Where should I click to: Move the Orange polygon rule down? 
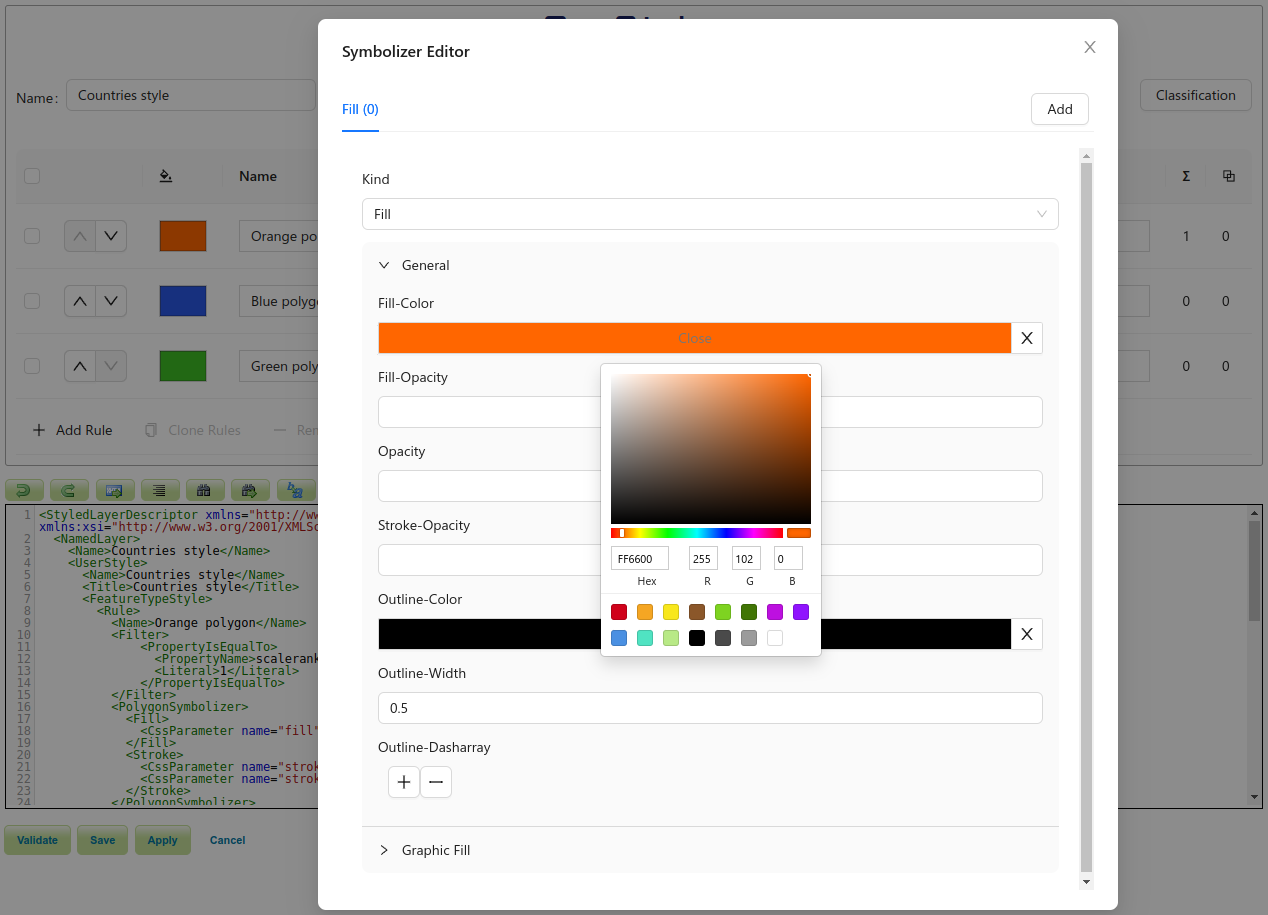111,236
